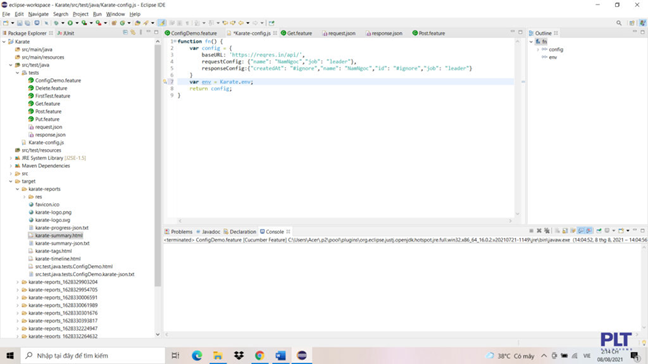
Task: Click Windows taskbar search box
Action: 93,355
